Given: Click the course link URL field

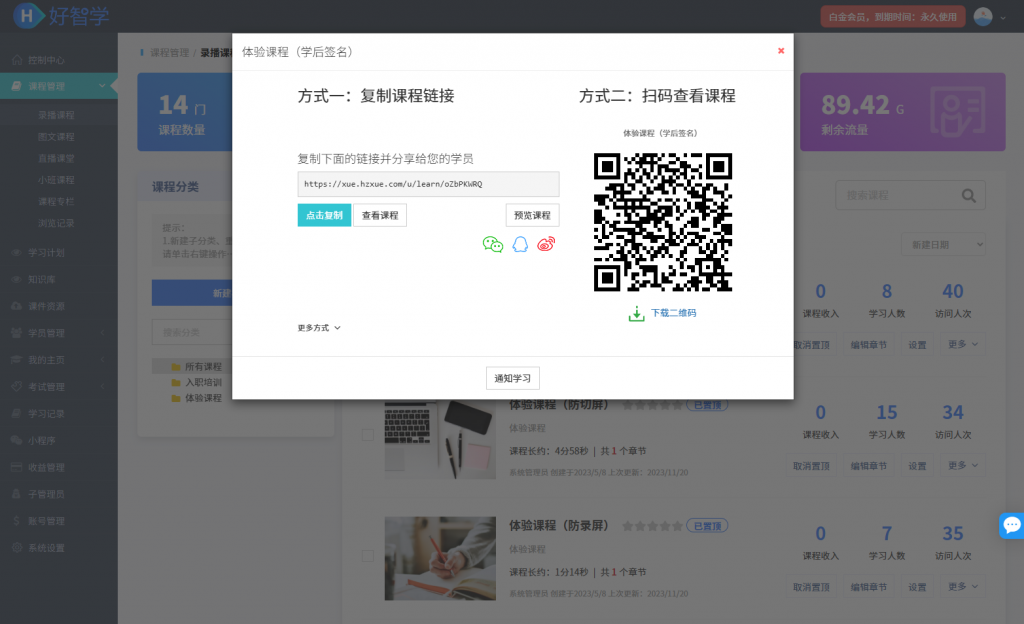Looking at the screenshot, I should 428,184.
